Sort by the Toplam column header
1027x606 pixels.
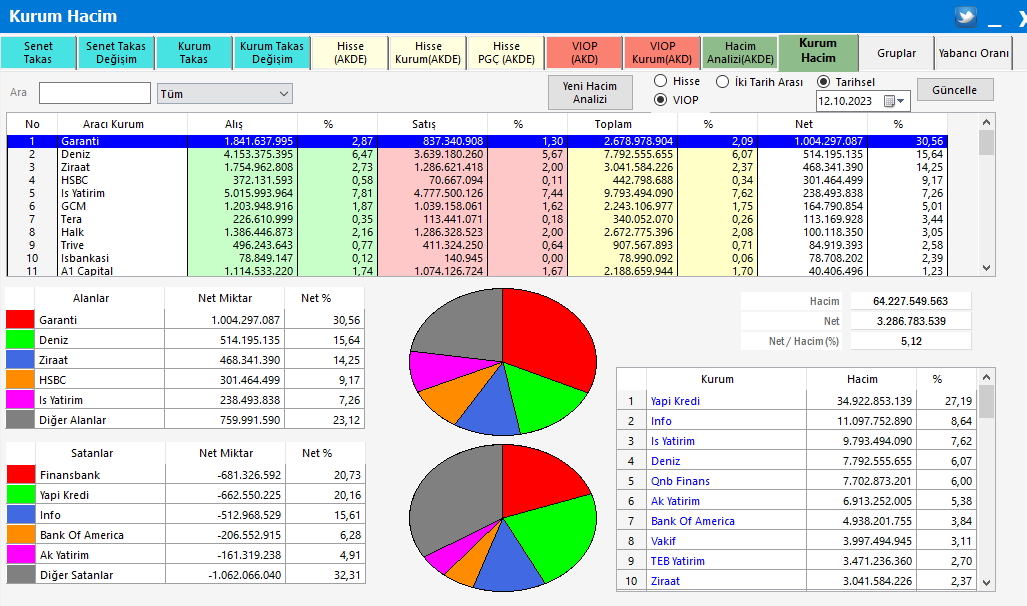623,124
